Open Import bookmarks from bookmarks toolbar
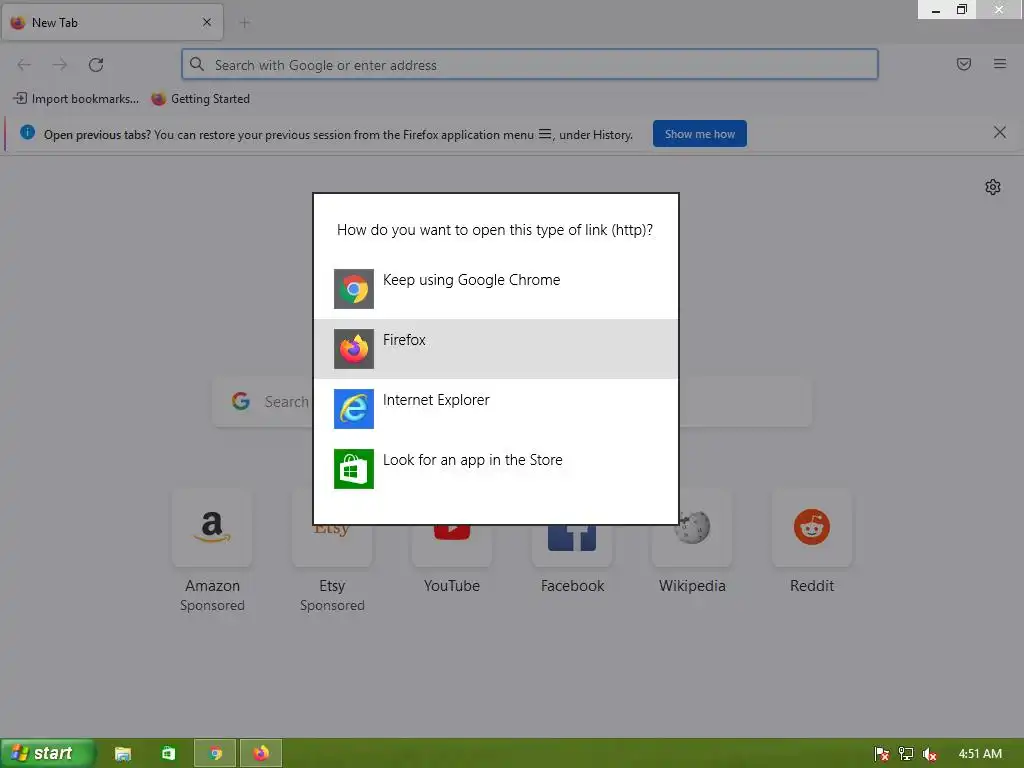This screenshot has width=1024, height=768. click(76, 99)
